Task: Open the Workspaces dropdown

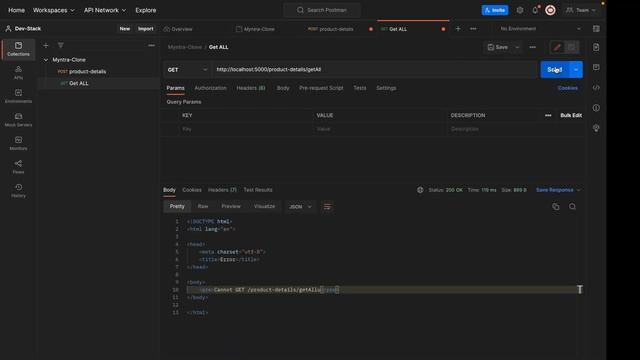Action: point(53,10)
